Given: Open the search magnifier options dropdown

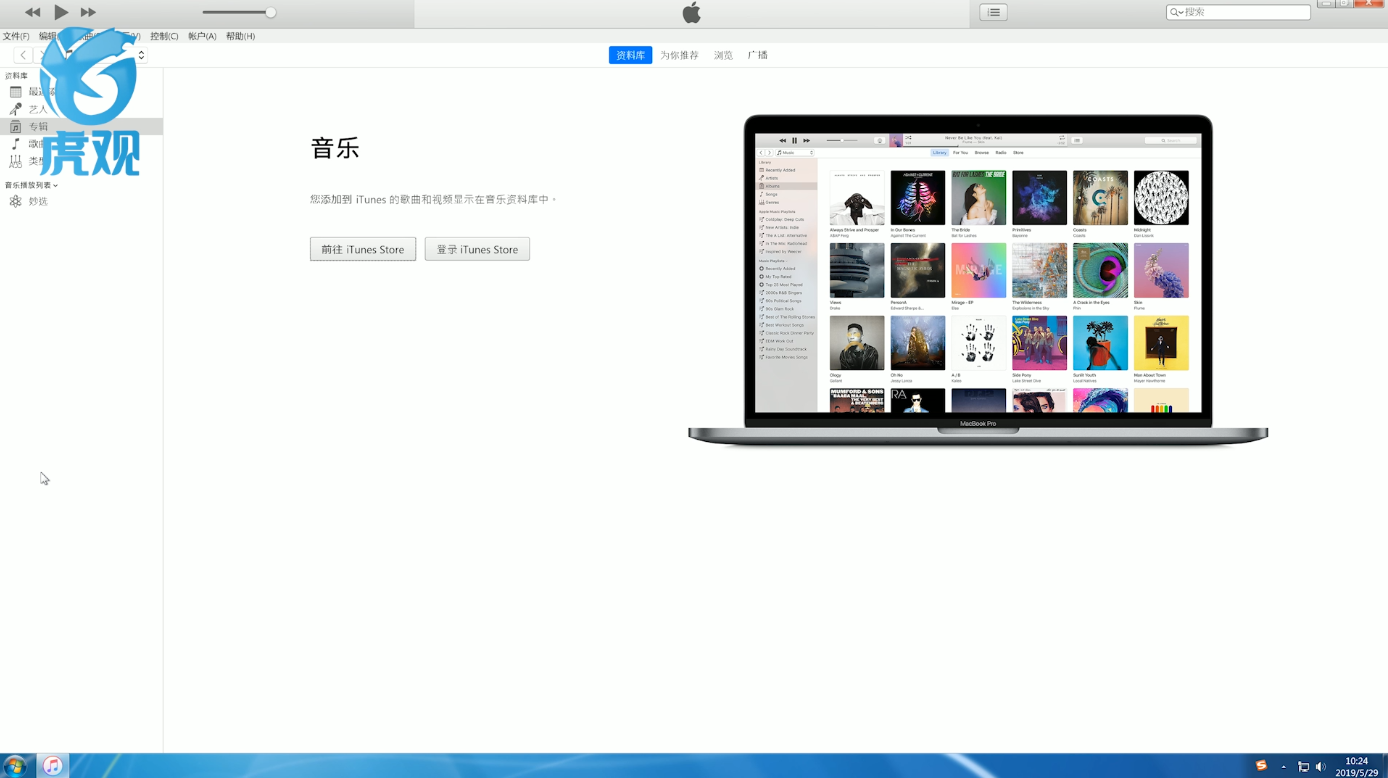Looking at the screenshot, I should pos(1176,12).
